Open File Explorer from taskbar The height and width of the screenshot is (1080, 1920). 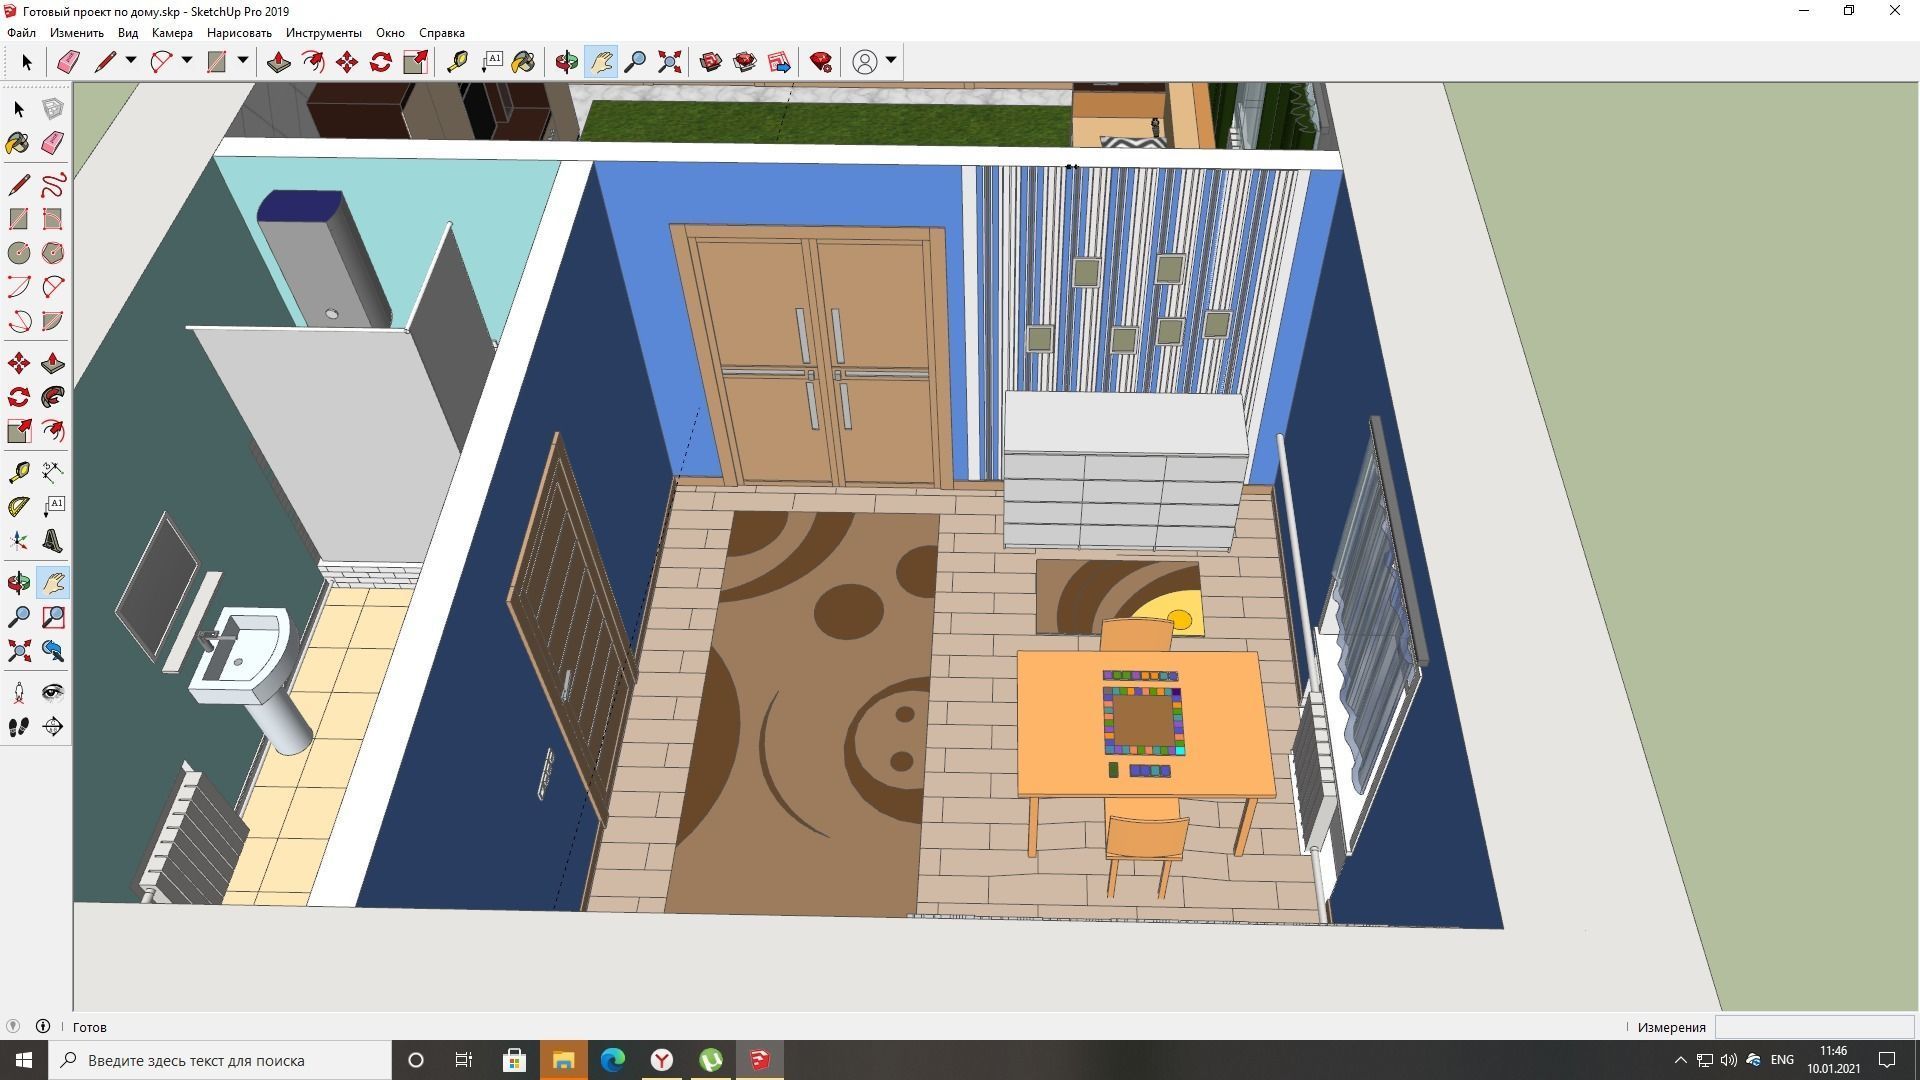[x=563, y=1060]
